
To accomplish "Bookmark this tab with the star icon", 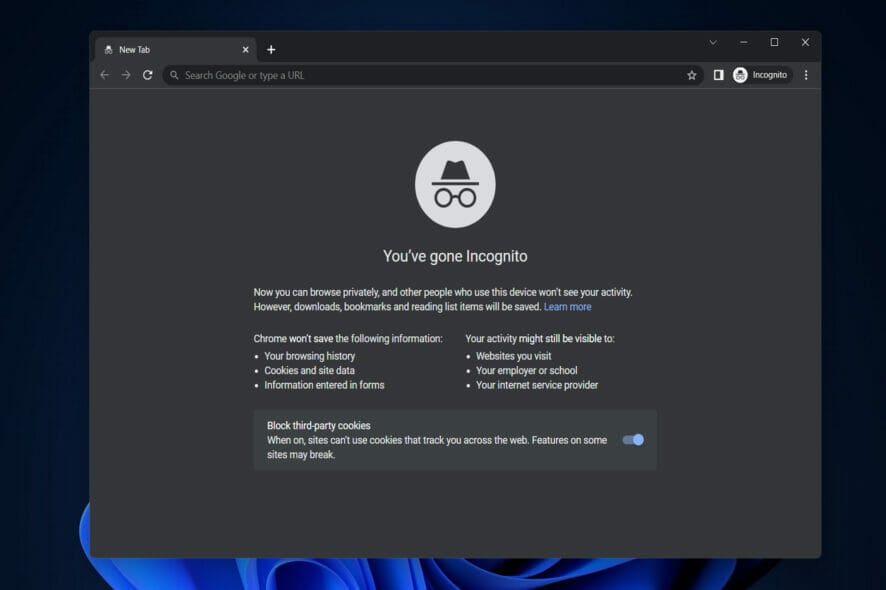I will [692, 75].
